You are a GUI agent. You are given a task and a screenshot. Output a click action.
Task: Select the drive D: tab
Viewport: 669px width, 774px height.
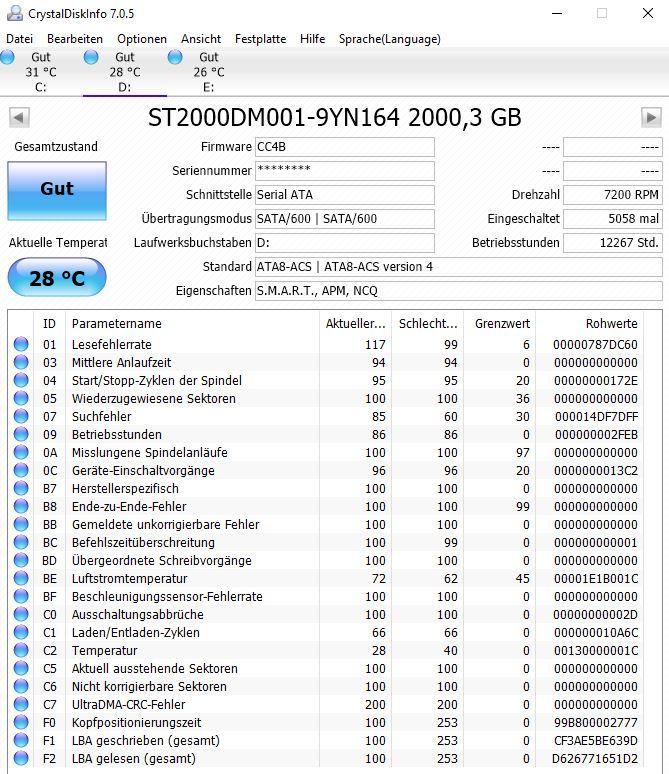point(125,72)
